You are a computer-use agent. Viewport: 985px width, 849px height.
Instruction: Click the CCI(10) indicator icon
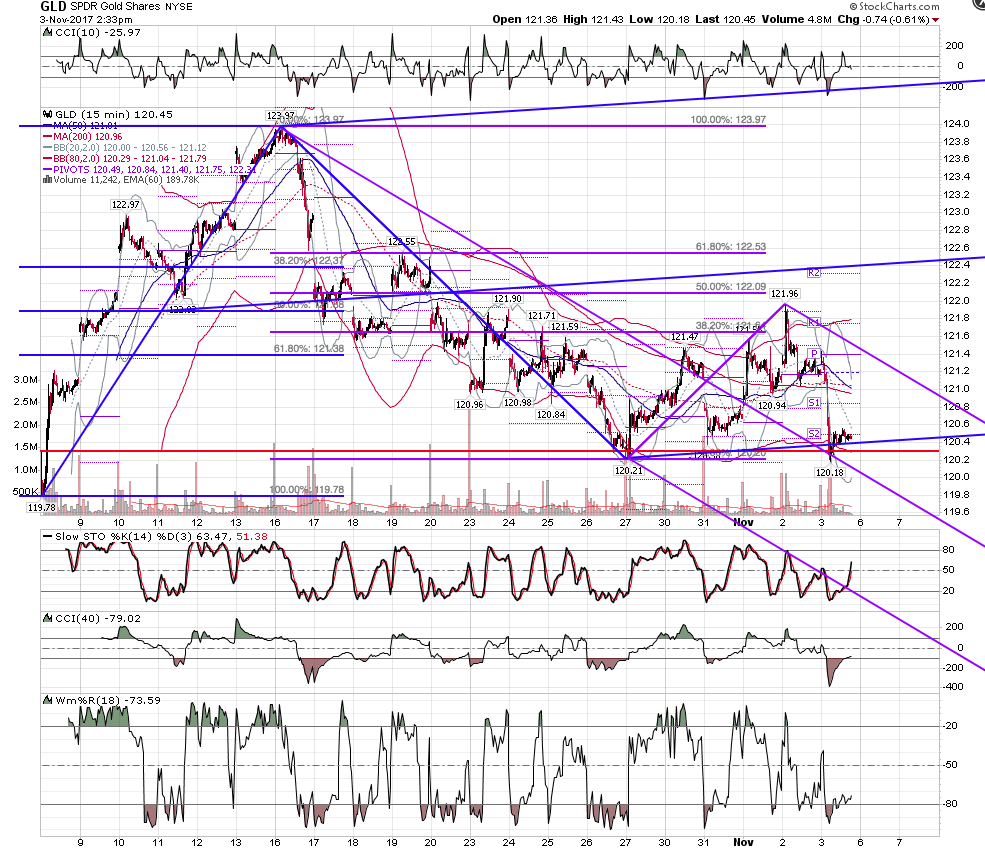click(x=47, y=32)
